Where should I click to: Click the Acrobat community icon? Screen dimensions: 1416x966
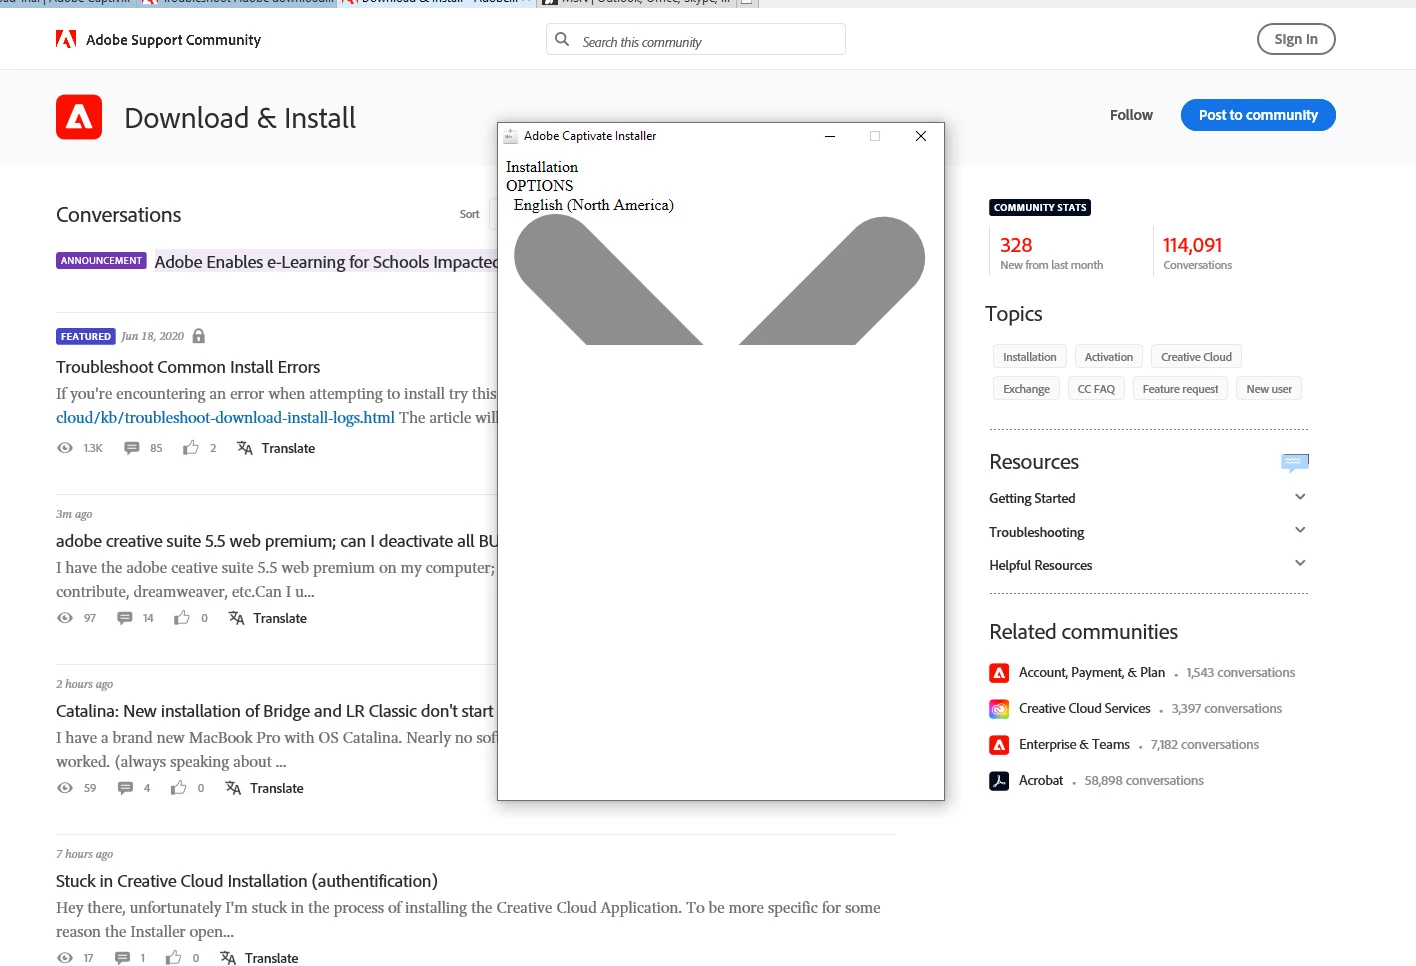tap(999, 781)
